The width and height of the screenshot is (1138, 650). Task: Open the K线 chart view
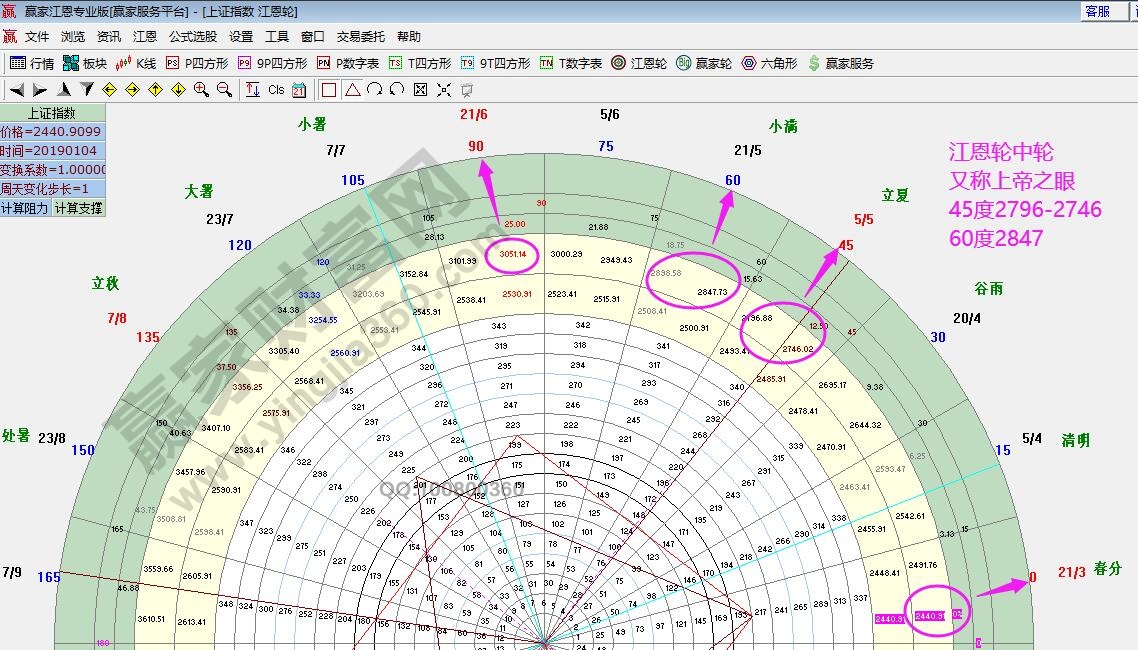pos(145,62)
